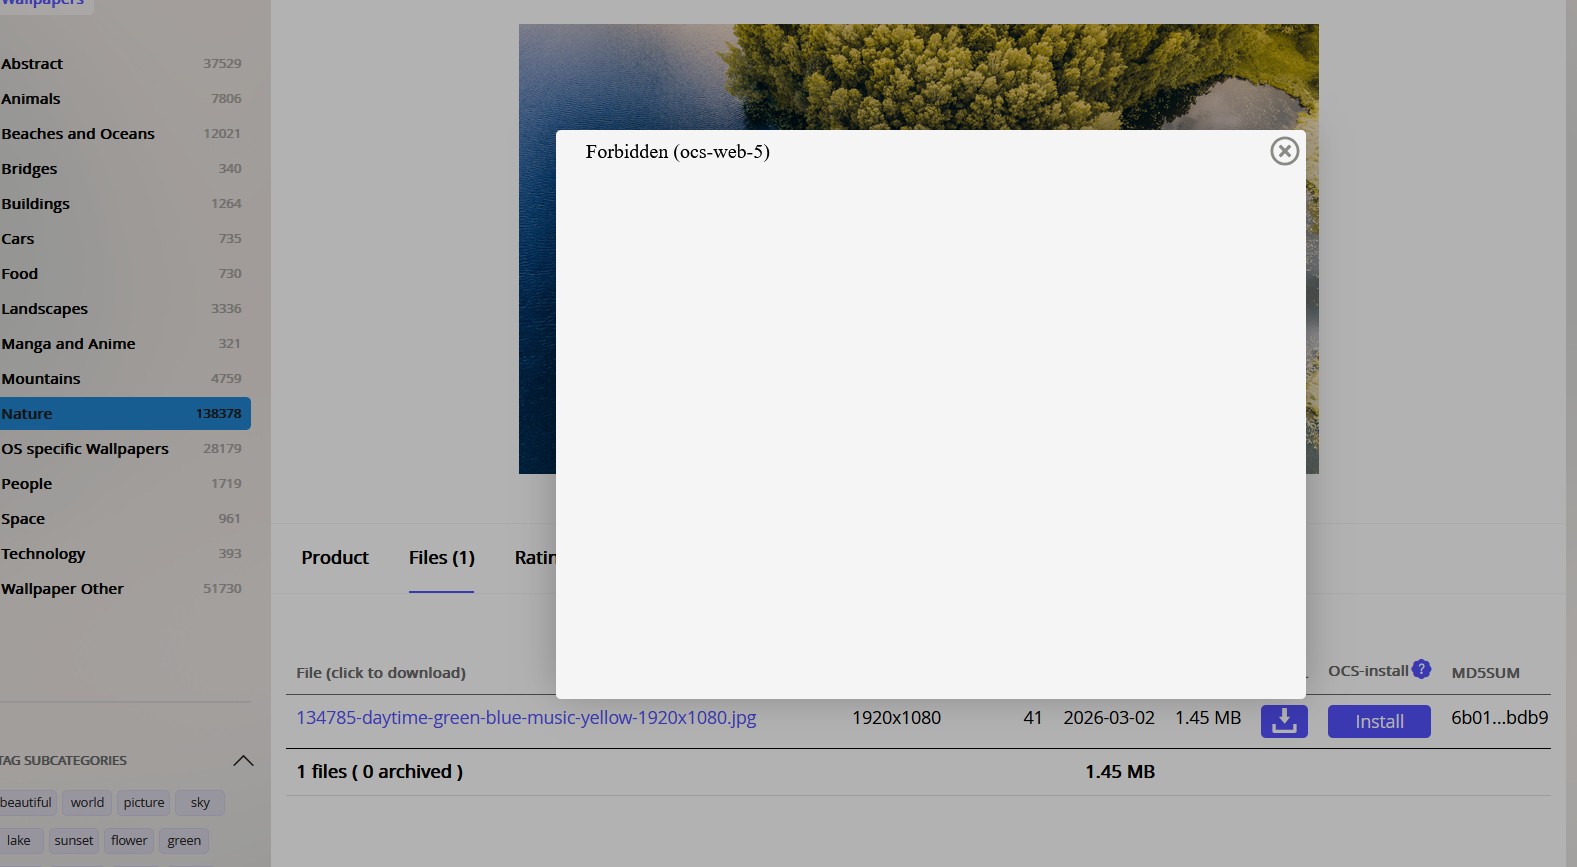Open the OCS-install help question mark
Viewport: 1577px width, 867px height.
click(1421, 669)
